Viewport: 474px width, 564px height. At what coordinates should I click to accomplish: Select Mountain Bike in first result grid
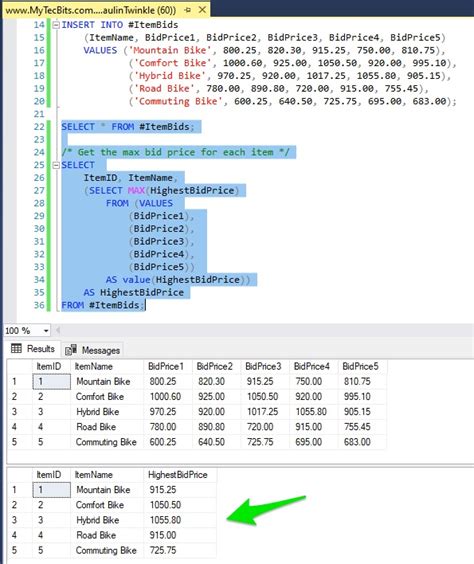(x=107, y=381)
